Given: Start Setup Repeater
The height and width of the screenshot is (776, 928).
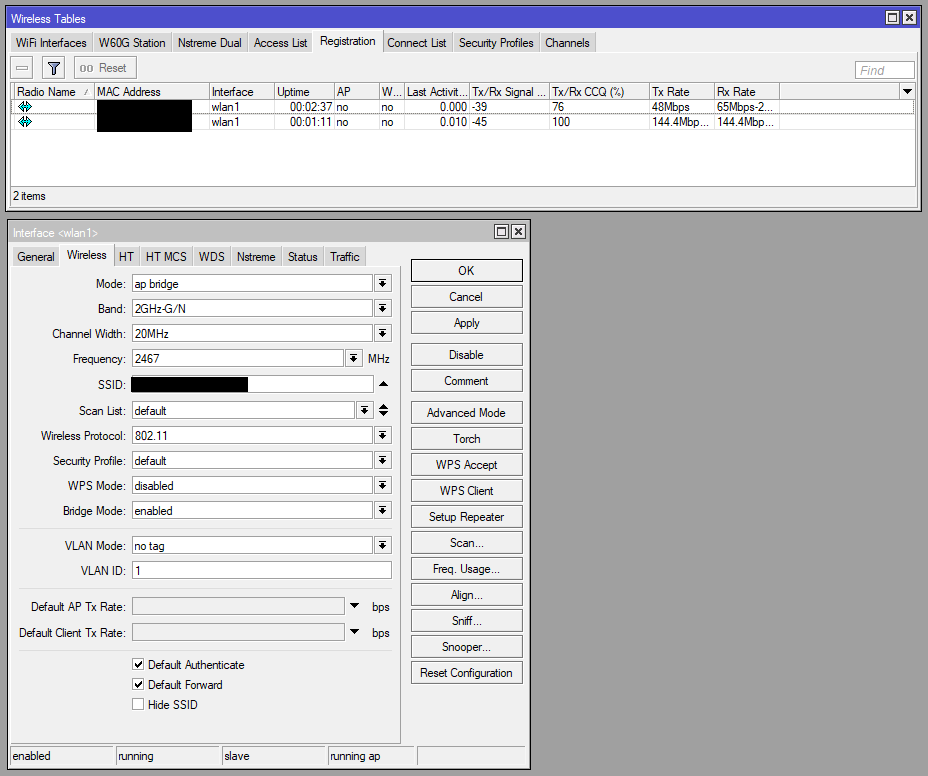Looking at the screenshot, I should pyautogui.click(x=466, y=517).
